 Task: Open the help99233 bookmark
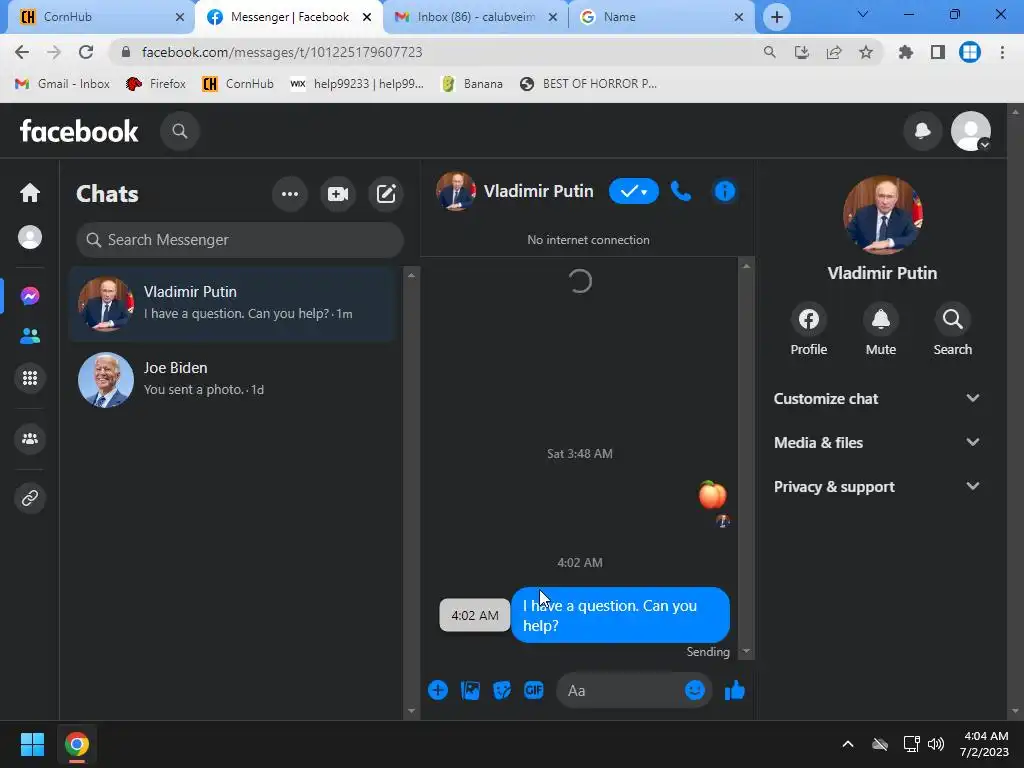[x=357, y=84]
